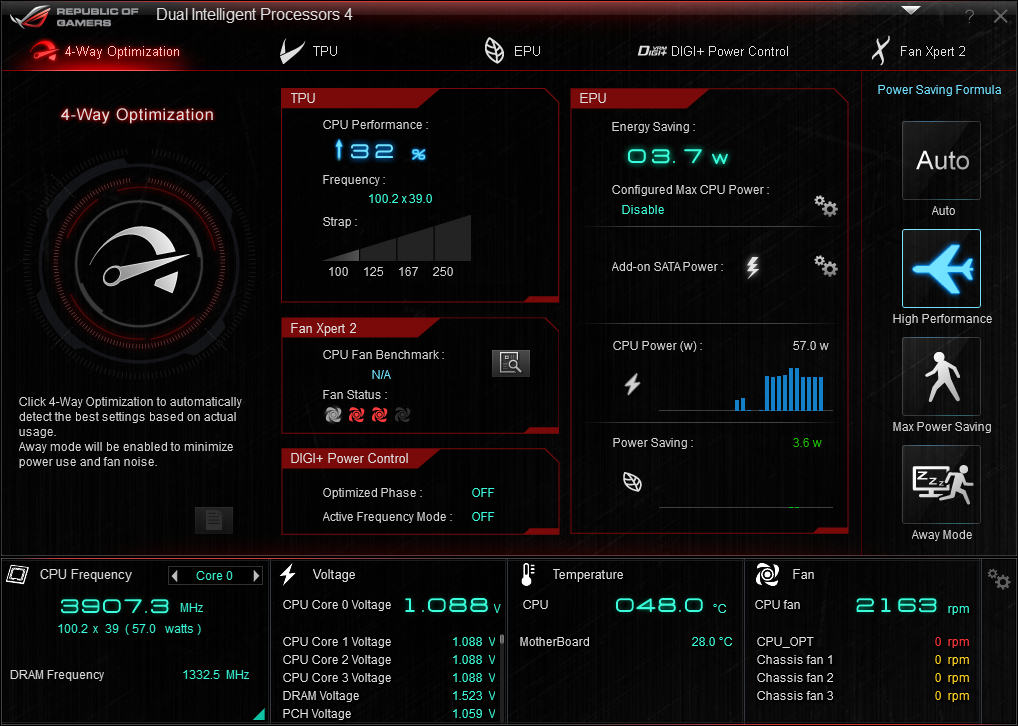Select the third red fan status icon
The width and height of the screenshot is (1018, 726).
coord(379,414)
